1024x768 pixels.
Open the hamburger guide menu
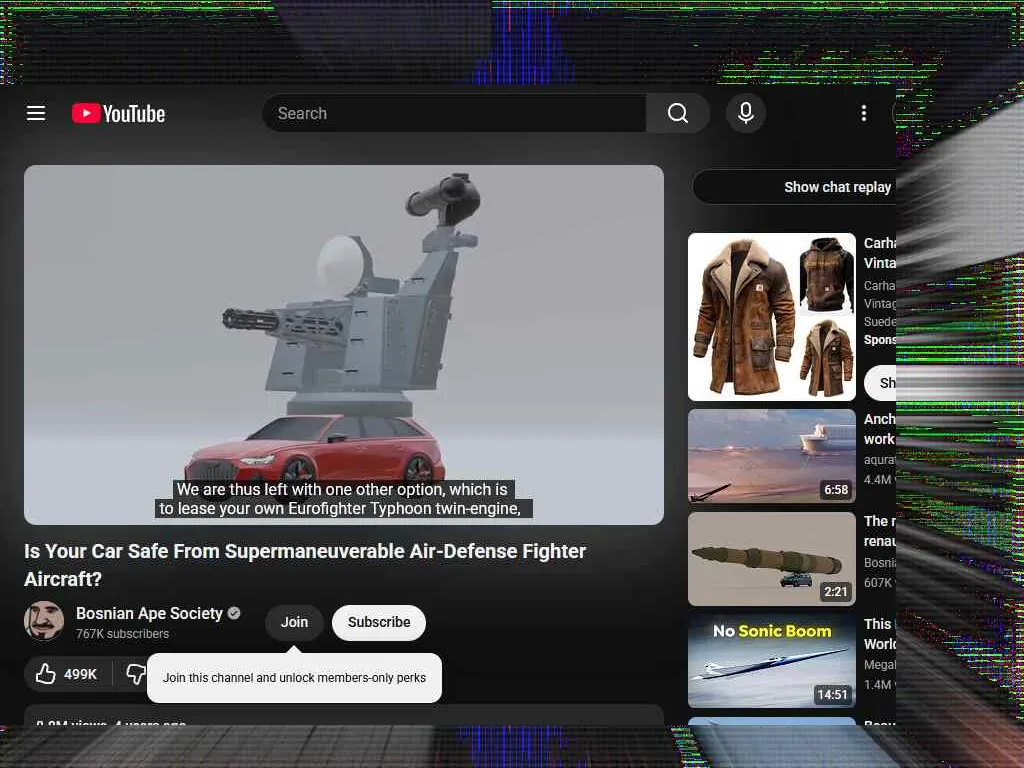tap(36, 113)
